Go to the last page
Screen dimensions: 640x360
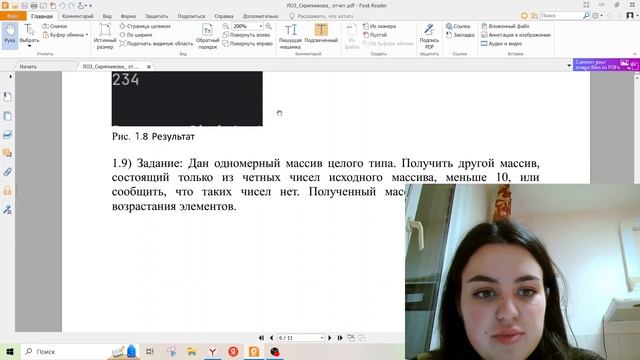tap(340, 338)
